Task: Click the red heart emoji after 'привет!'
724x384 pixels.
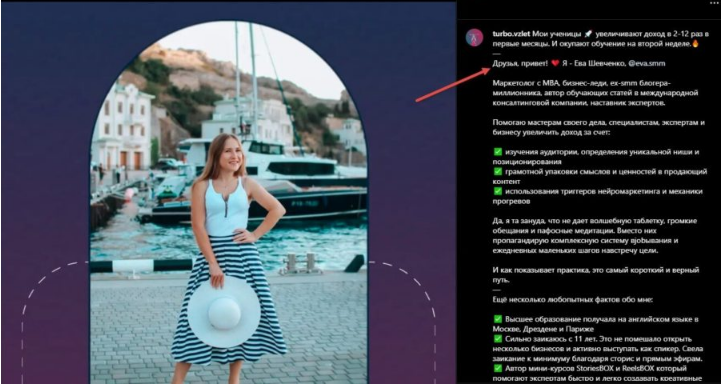Action: pyautogui.click(x=555, y=64)
